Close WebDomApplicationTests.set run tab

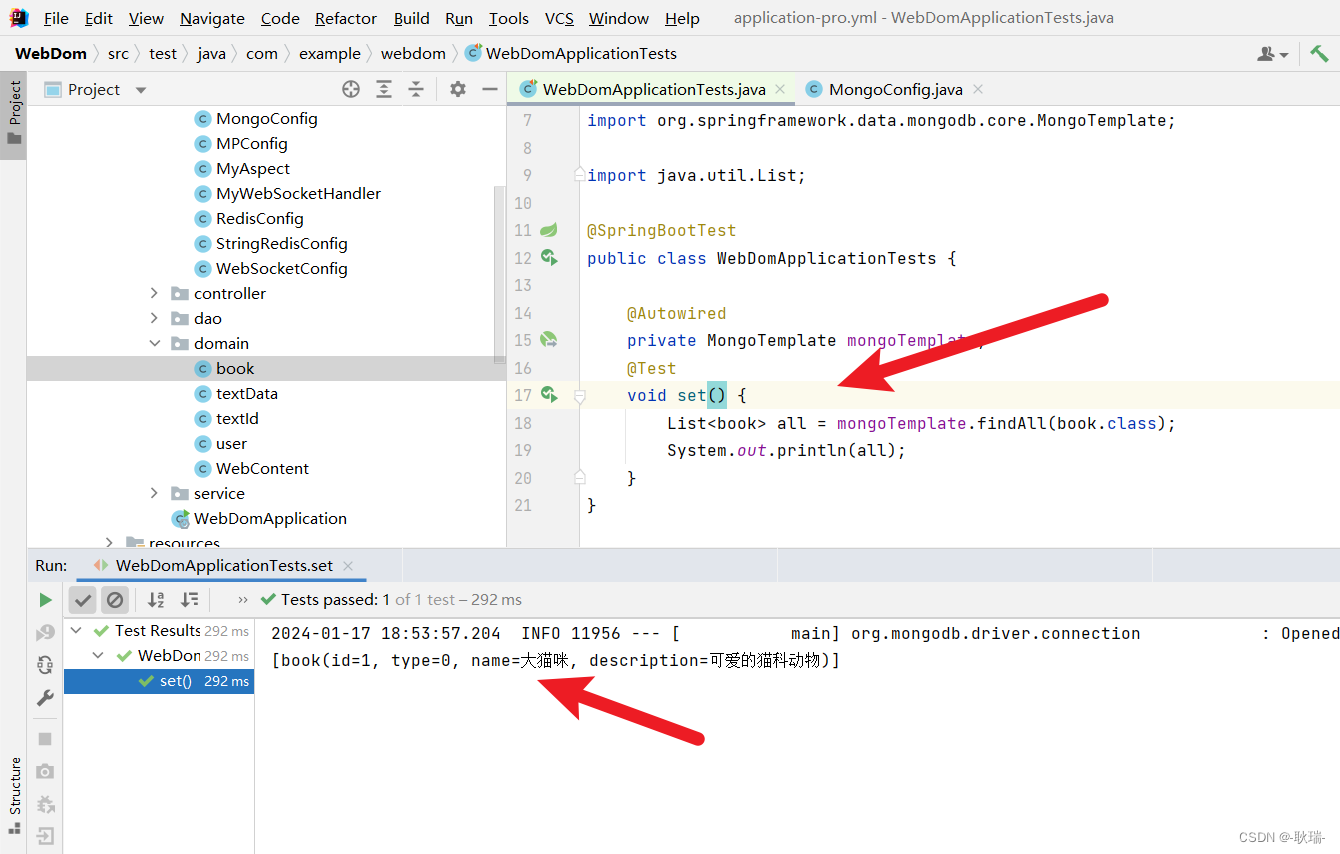(x=348, y=565)
